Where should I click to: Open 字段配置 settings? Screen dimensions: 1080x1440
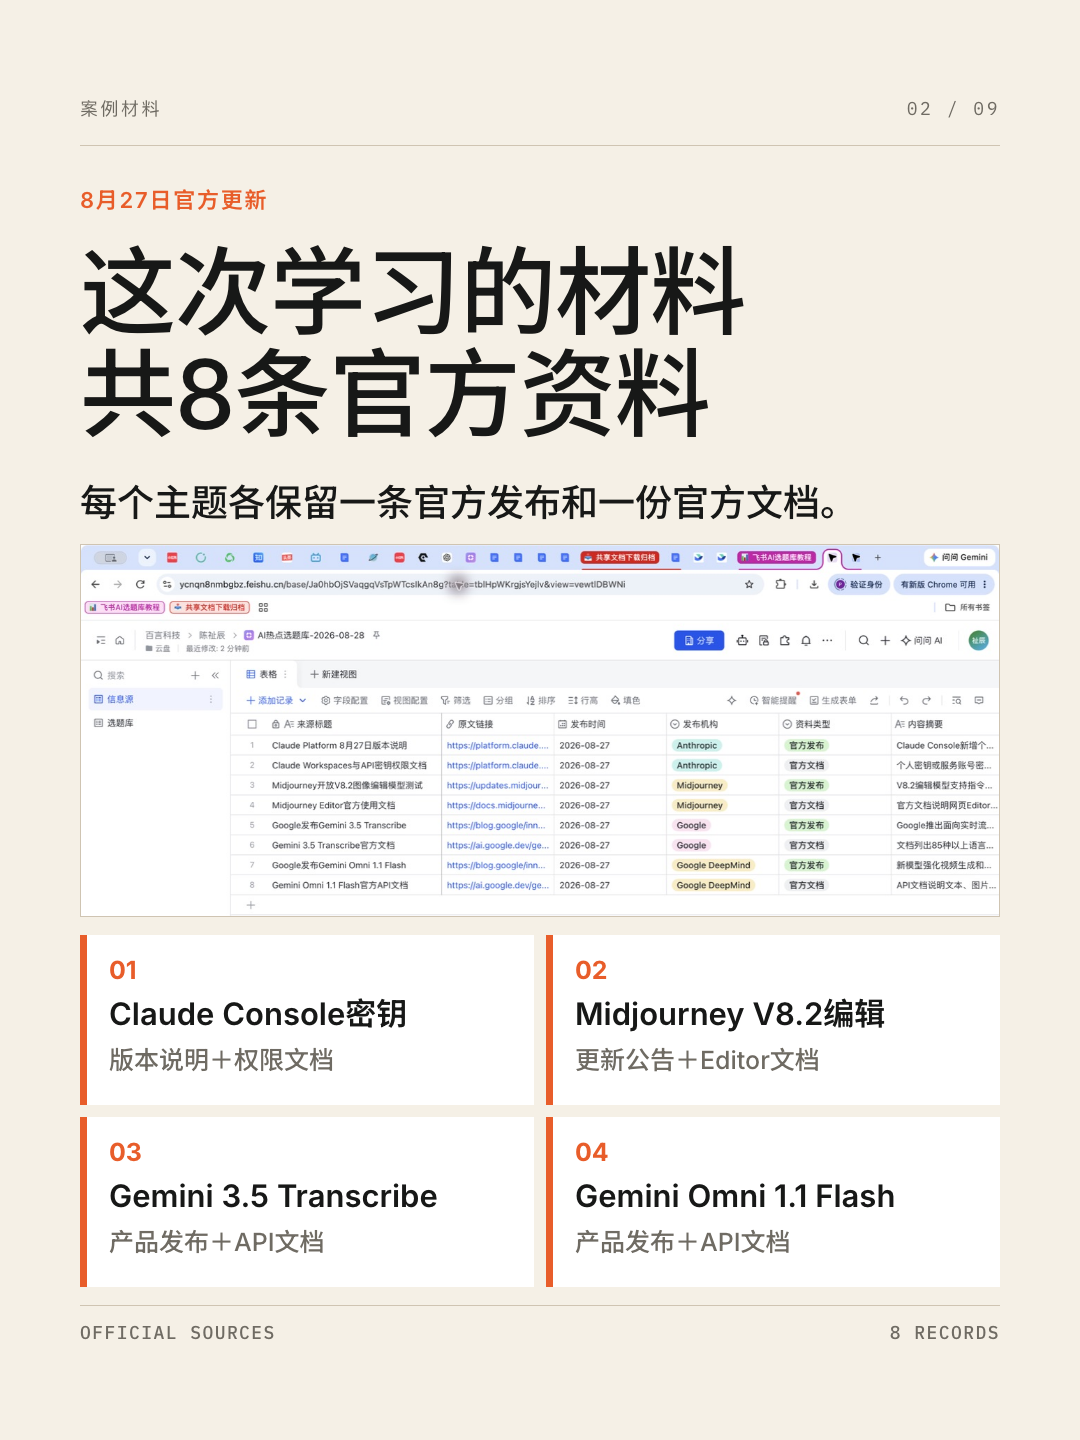pyautogui.click(x=344, y=700)
